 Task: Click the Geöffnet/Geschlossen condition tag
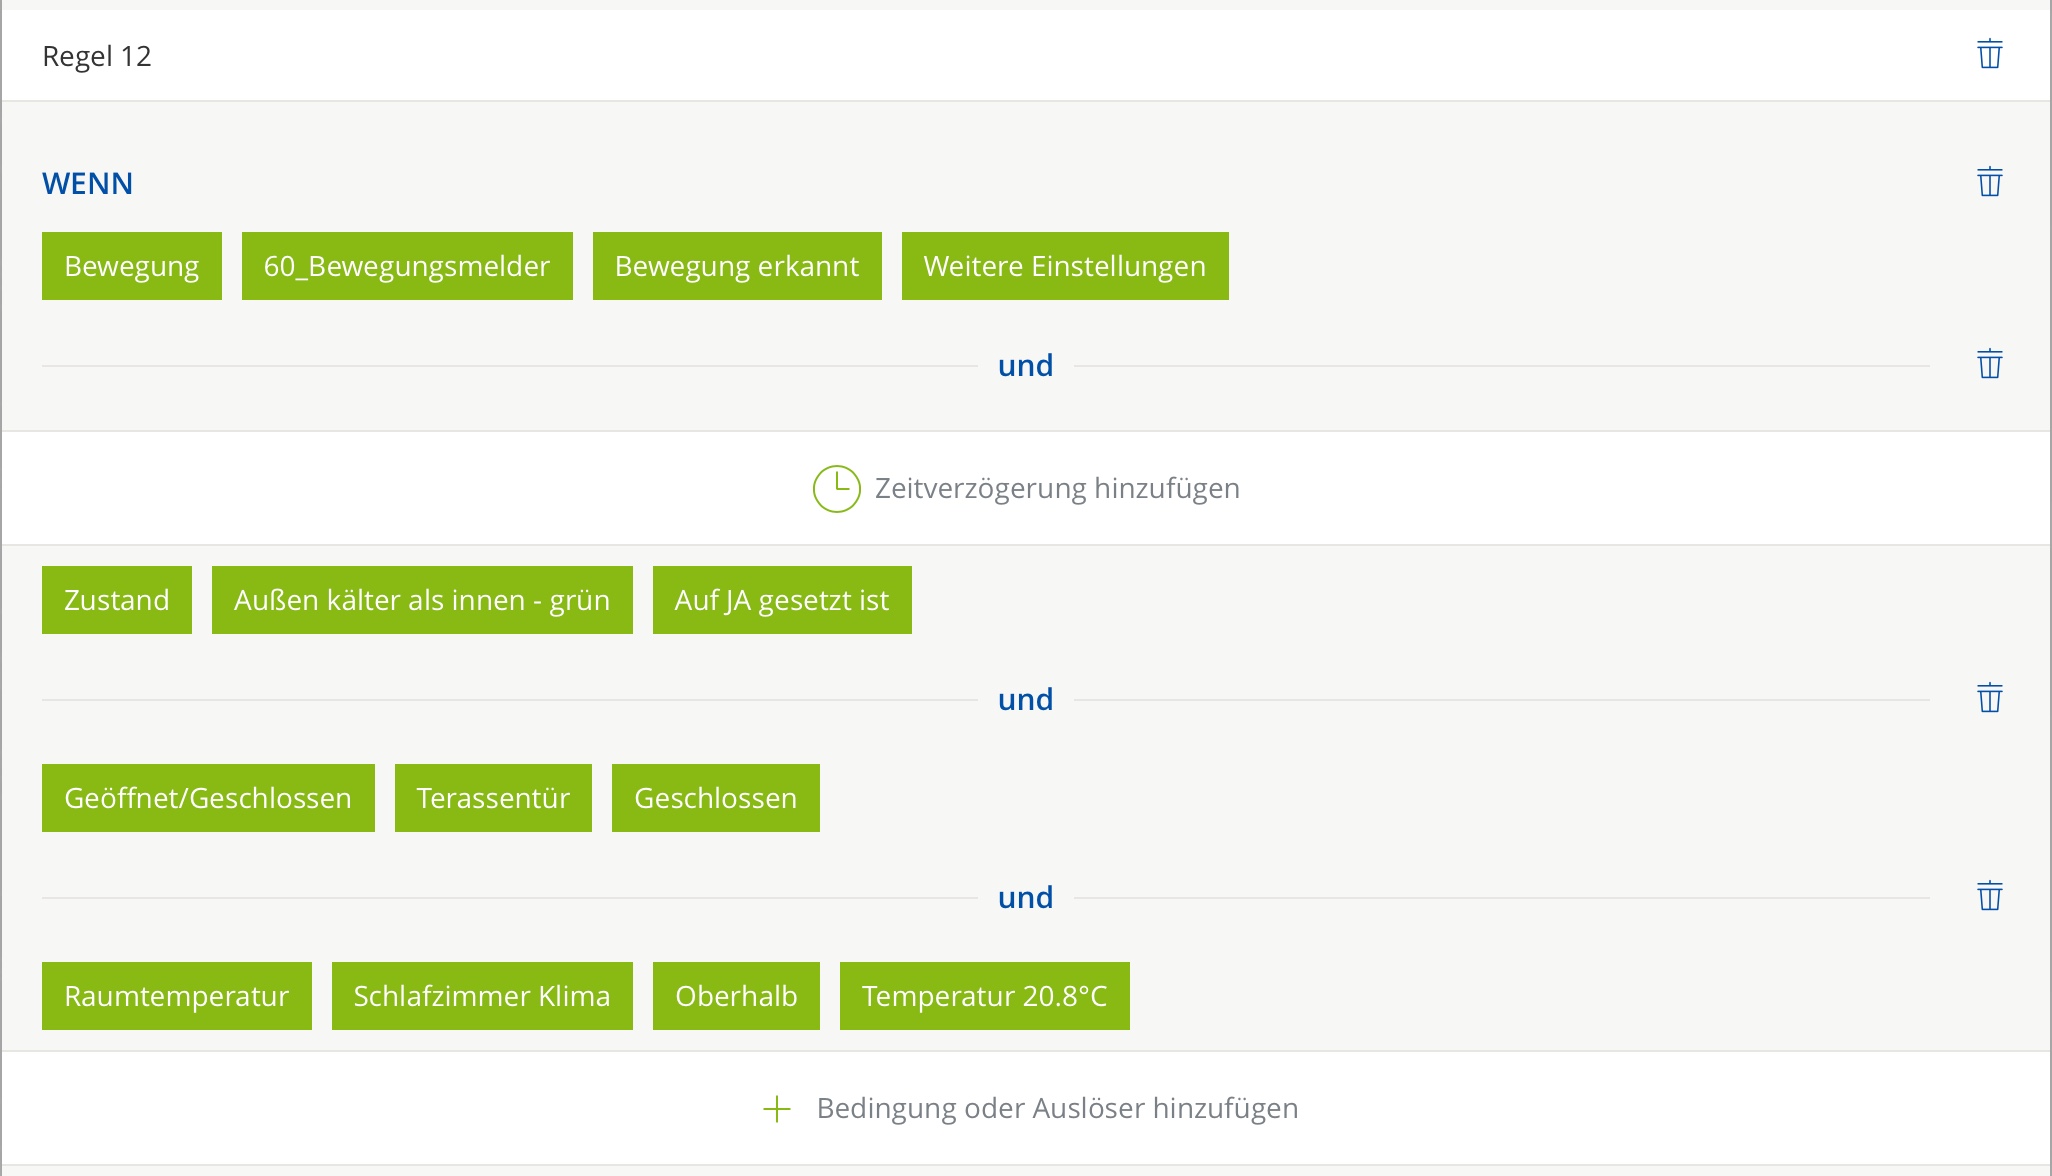(208, 798)
